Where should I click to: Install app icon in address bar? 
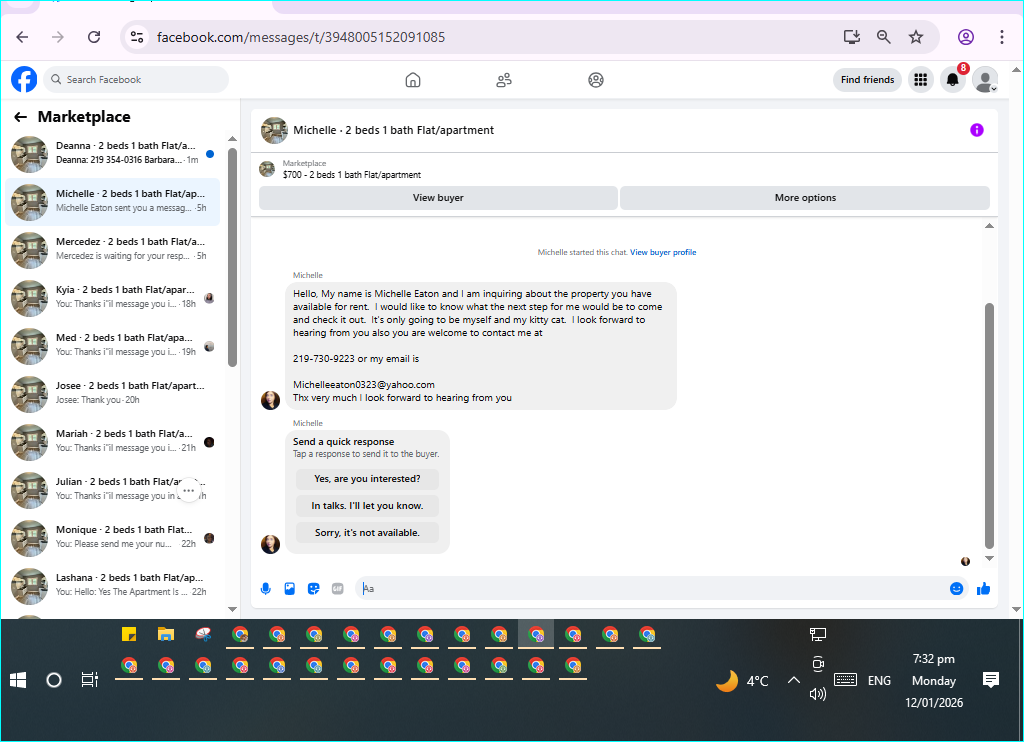[852, 37]
